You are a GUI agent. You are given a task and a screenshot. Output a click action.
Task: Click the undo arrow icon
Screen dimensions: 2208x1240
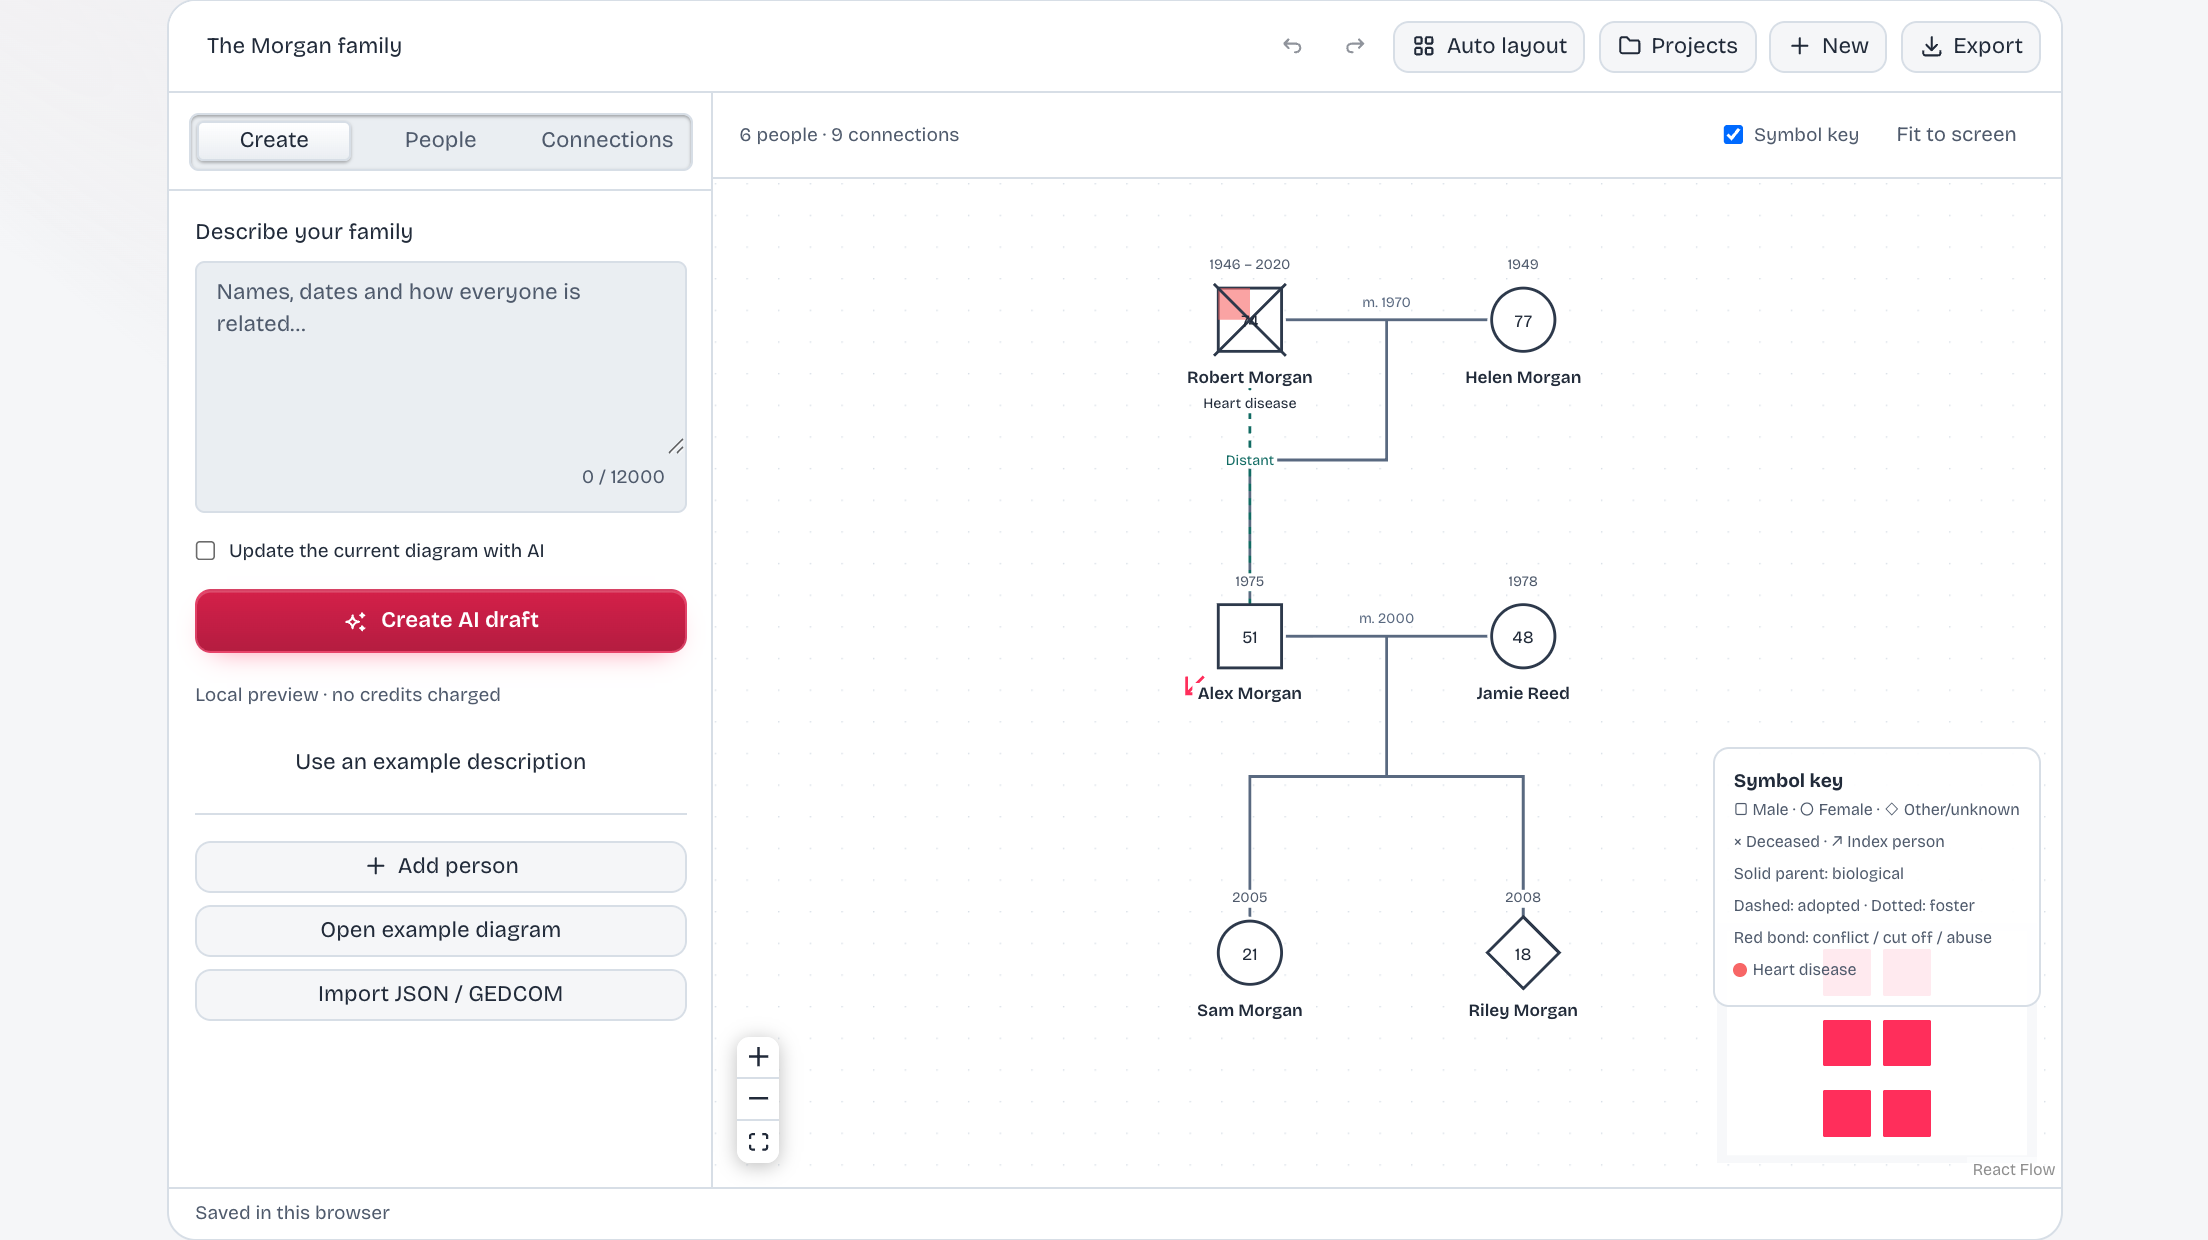click(1292, 46)
